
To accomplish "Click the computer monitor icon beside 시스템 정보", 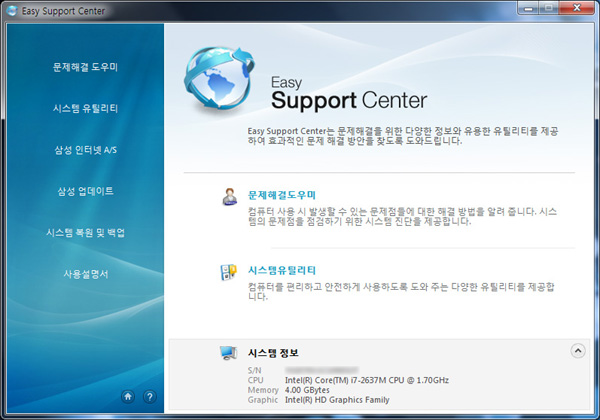I will click(228, 353).
